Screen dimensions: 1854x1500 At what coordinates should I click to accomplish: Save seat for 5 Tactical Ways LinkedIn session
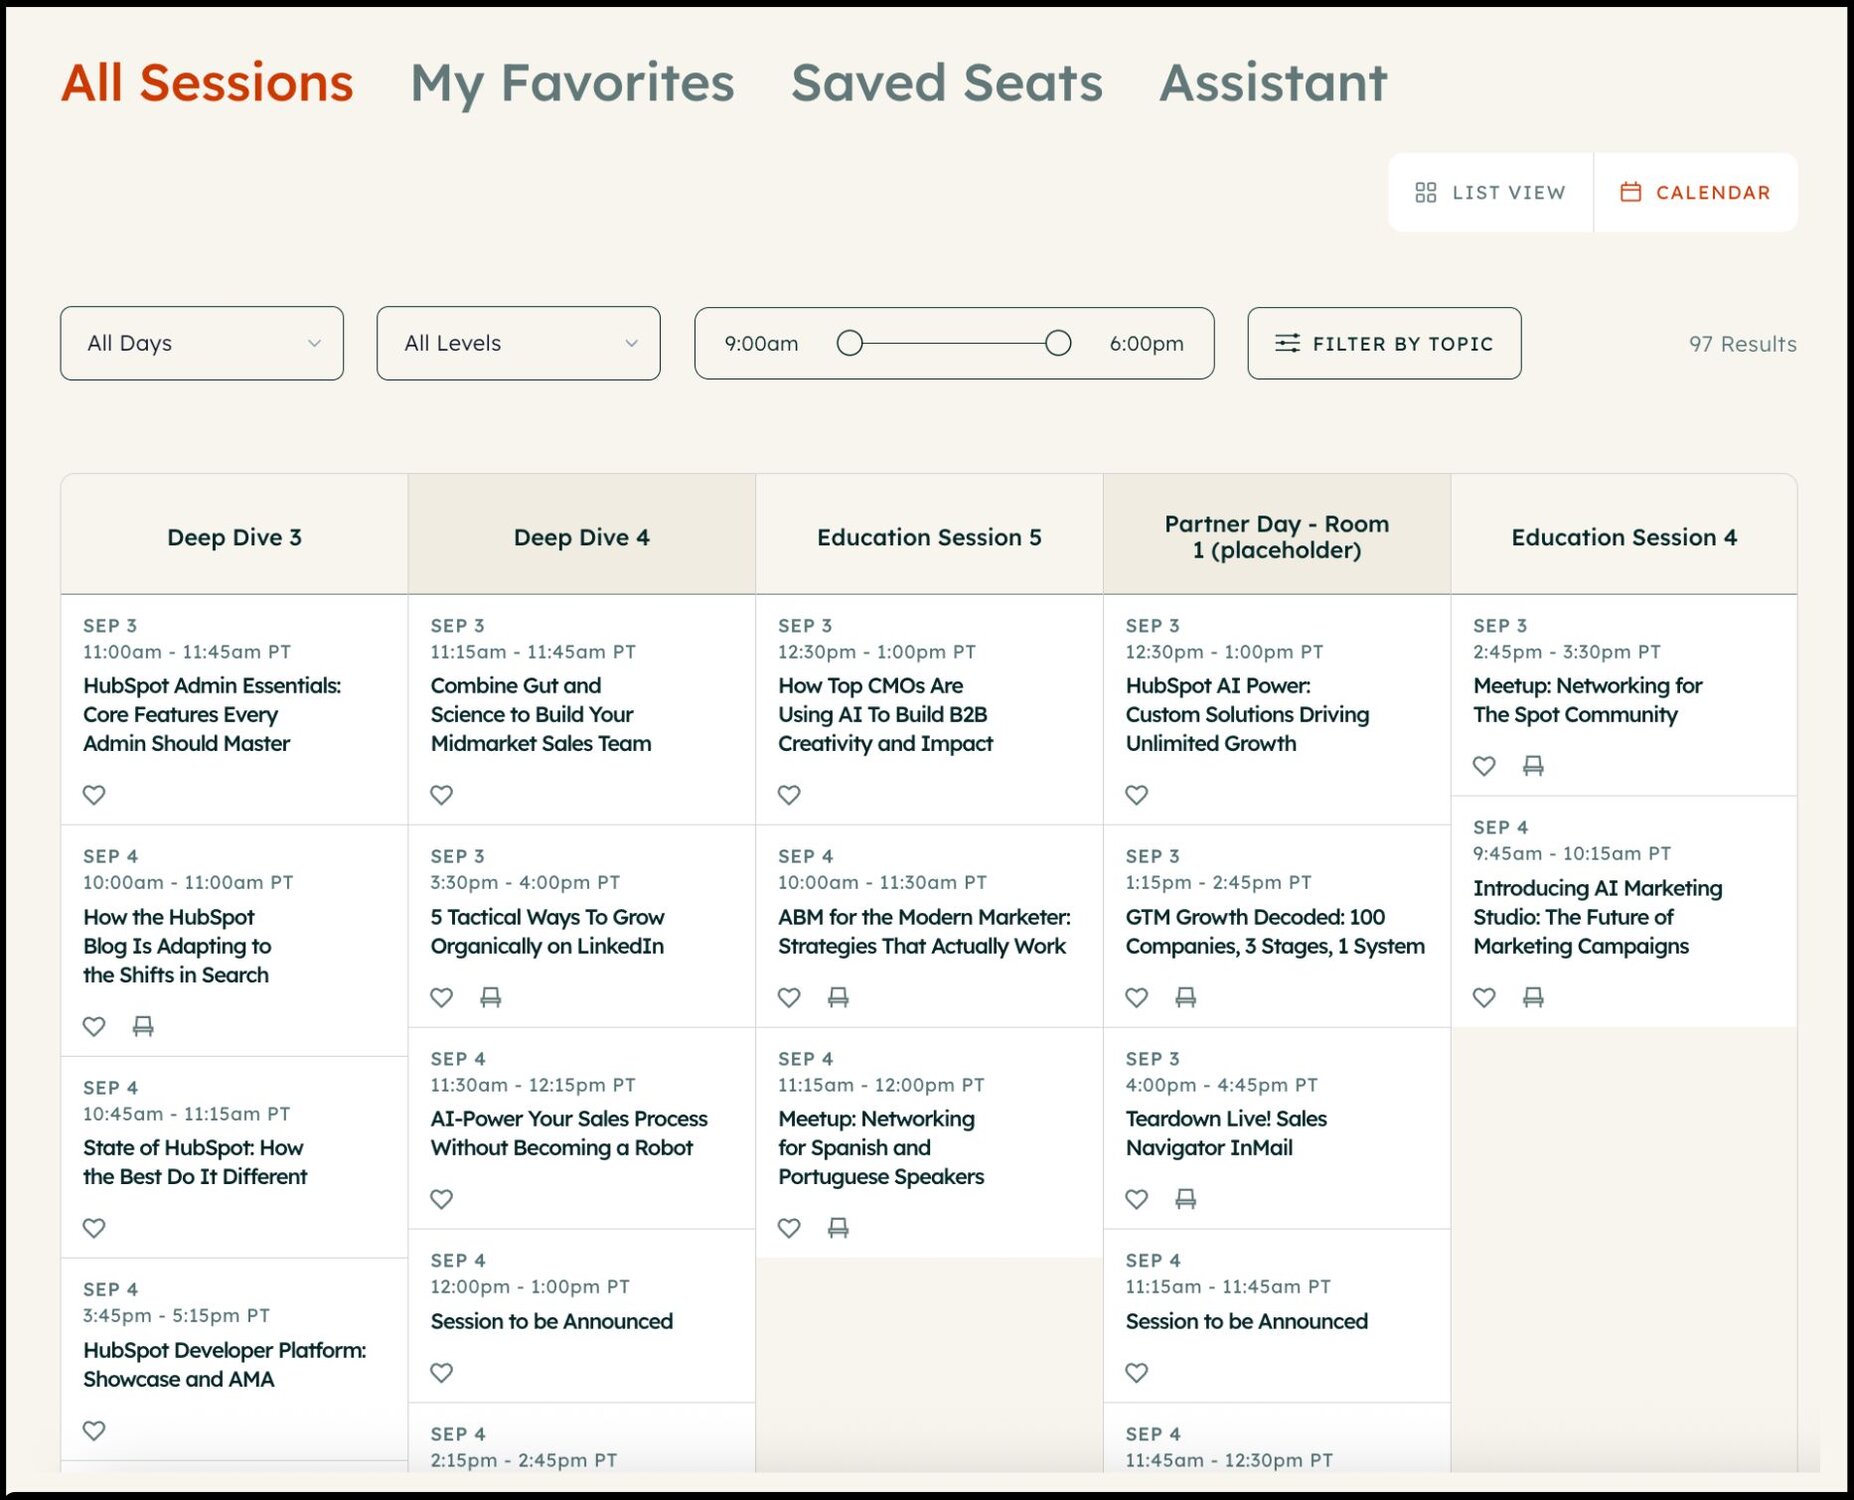tap(490, 997)
